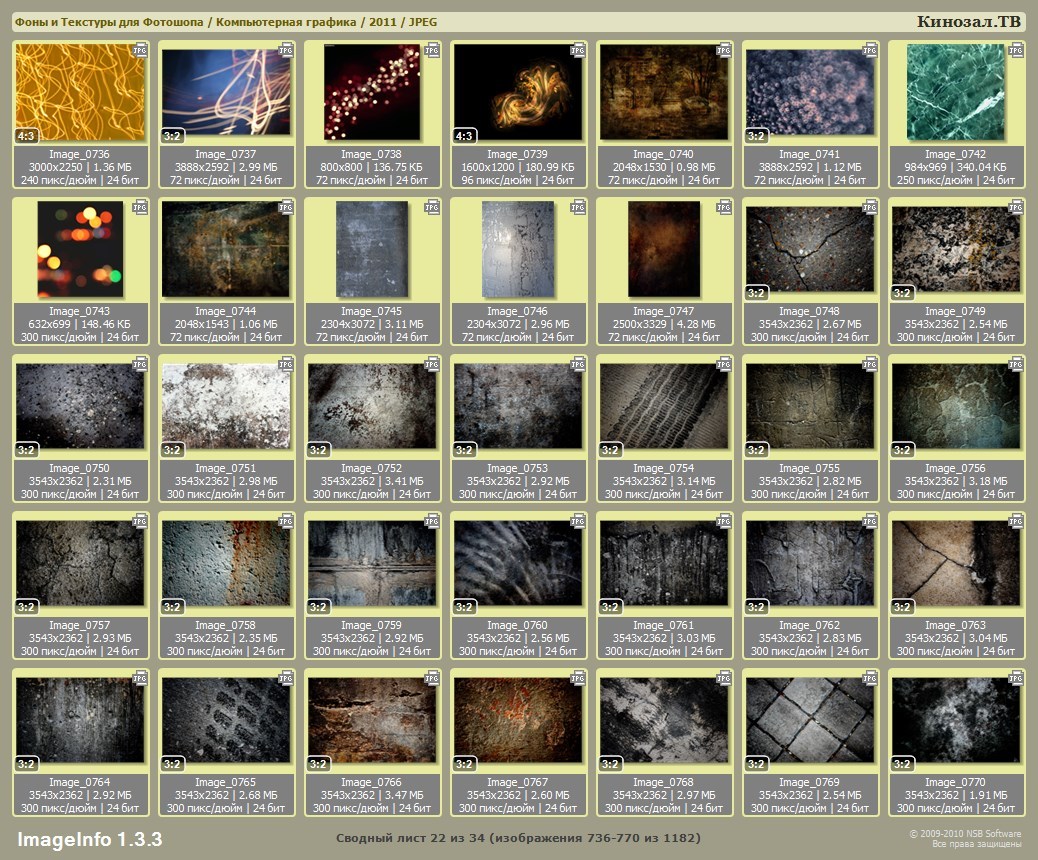Click the Сводный лист 22 из 34 footer text
The image size is (1038, 860).
click(518, 838)
